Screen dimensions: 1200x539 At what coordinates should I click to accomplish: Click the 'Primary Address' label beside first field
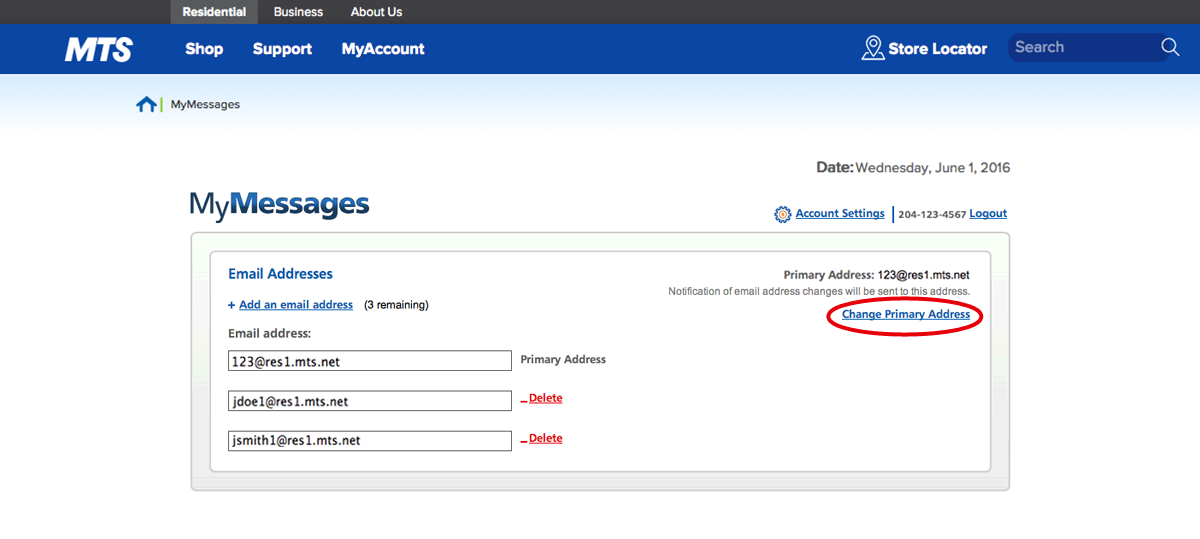point(563,359)
